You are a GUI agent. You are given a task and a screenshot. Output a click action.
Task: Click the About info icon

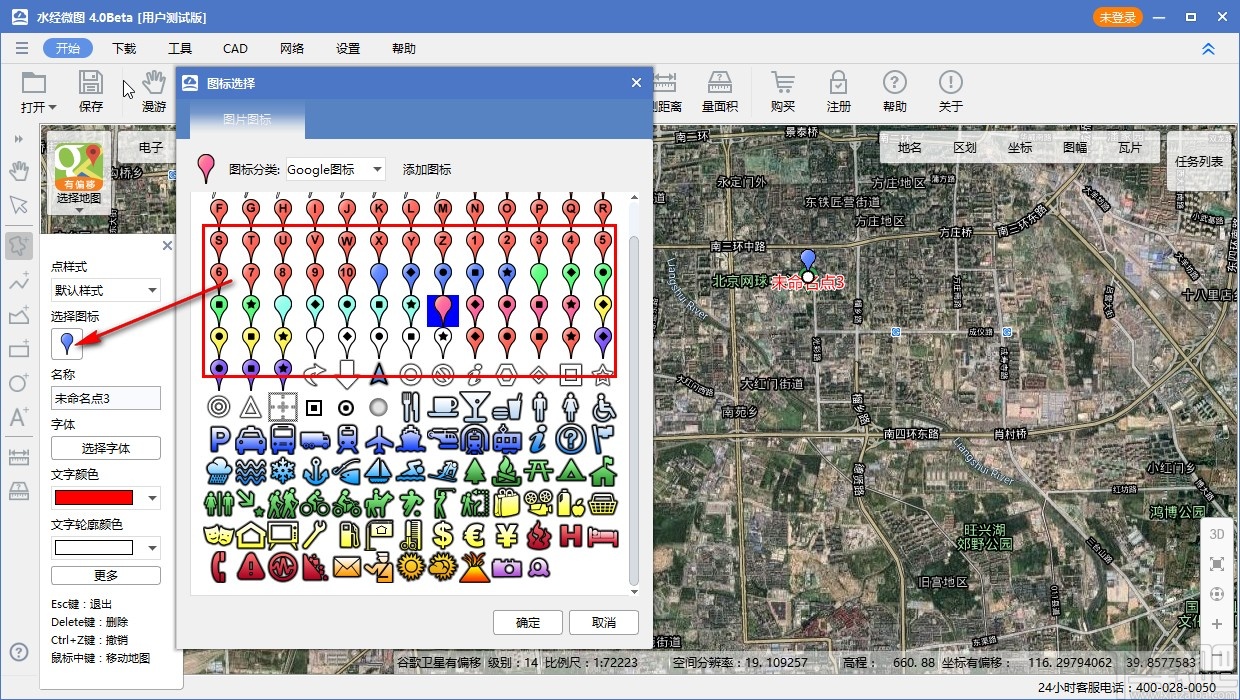(x=951, y=92)
